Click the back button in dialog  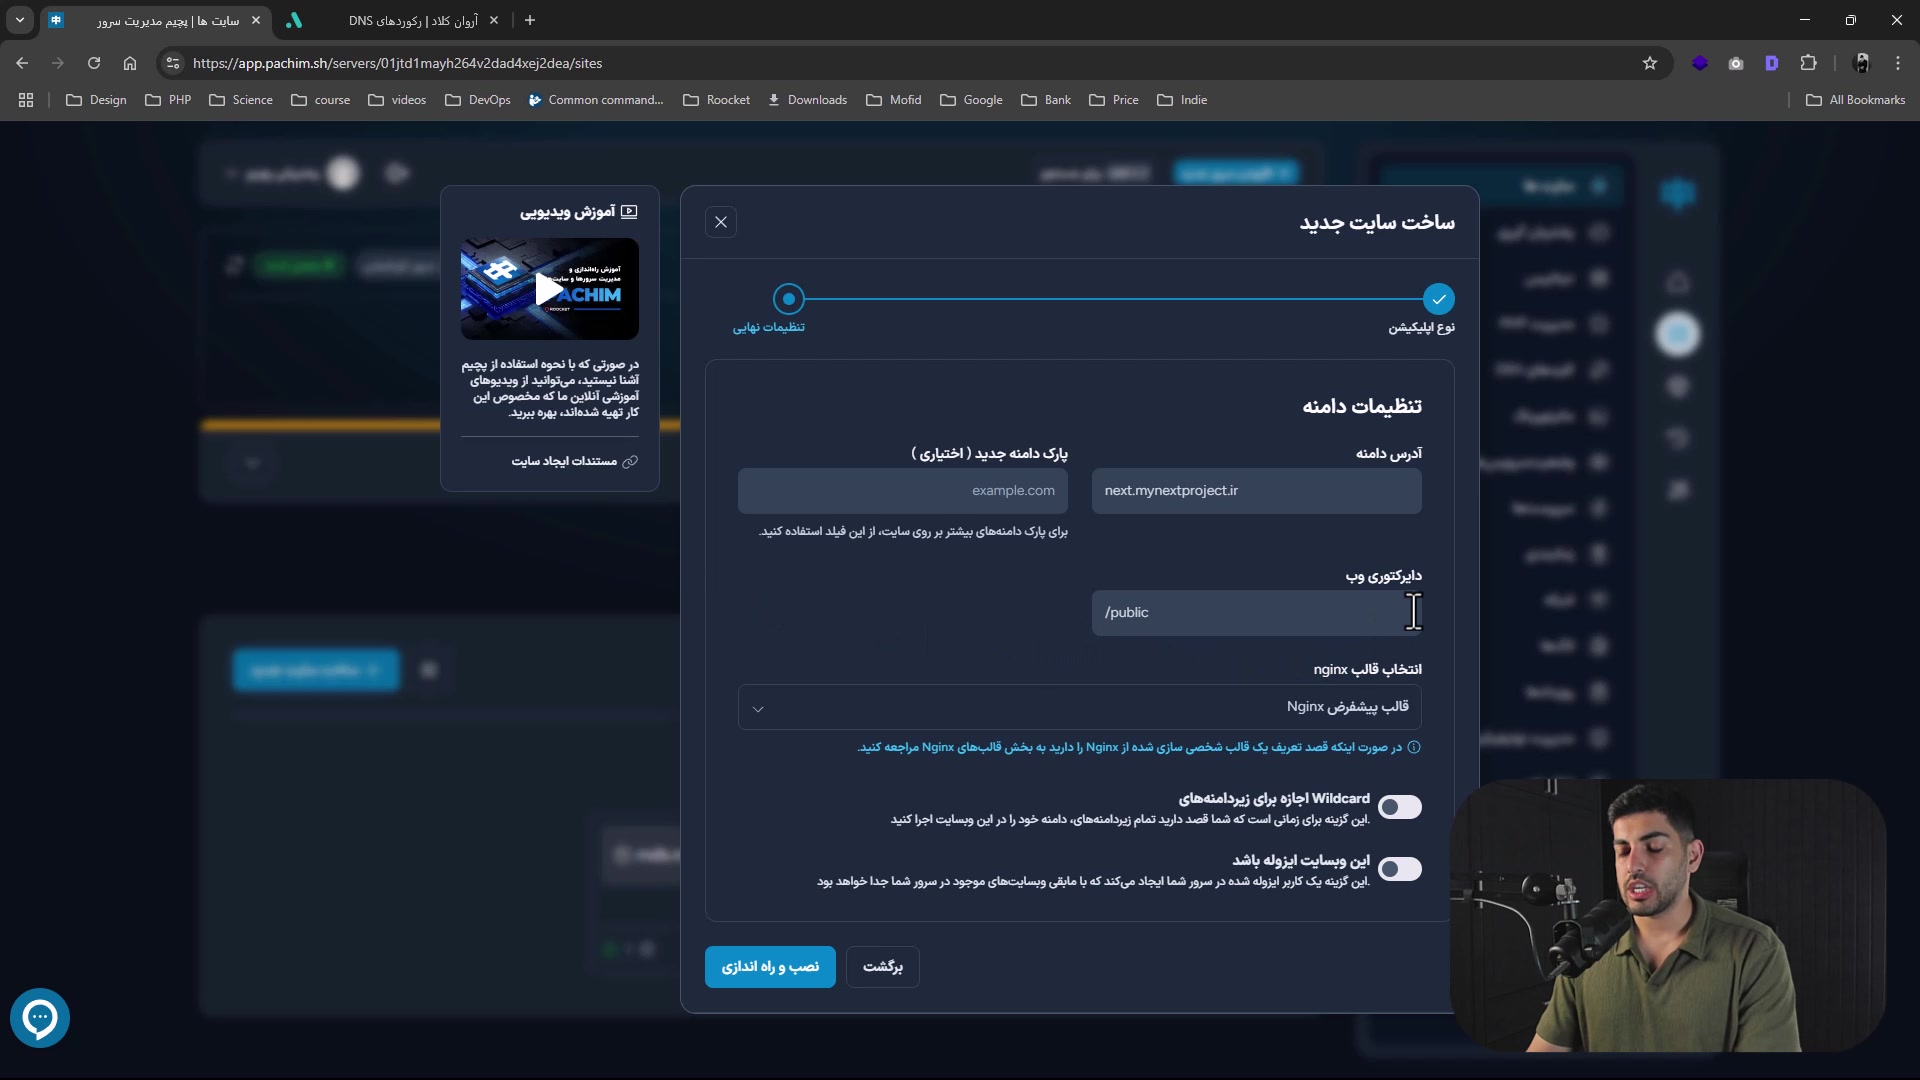click(882, 967)
